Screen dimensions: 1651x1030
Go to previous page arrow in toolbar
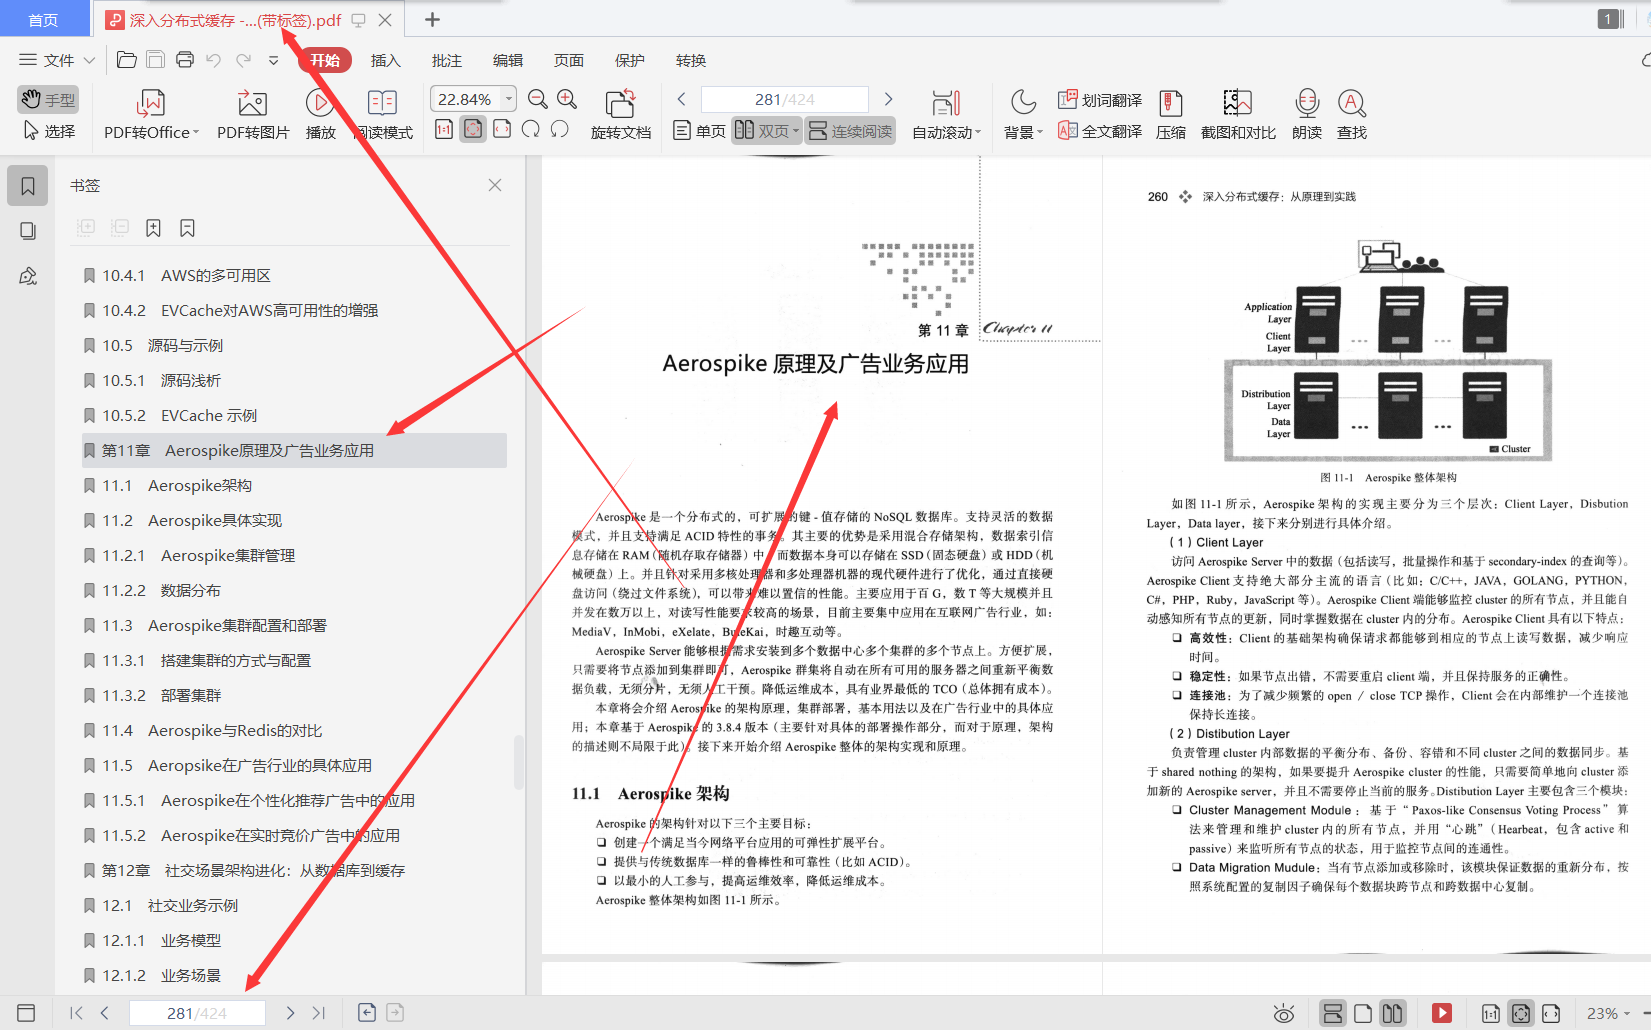[682, 99]
